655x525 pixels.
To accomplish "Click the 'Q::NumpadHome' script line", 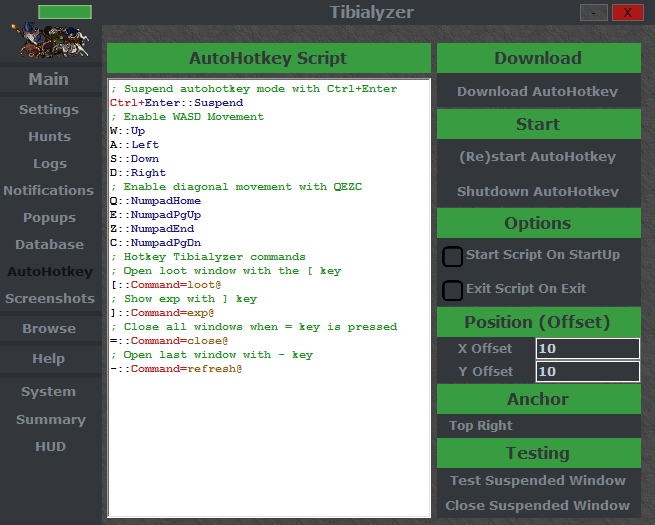I will pyautogui.click(x=155, y=200).
